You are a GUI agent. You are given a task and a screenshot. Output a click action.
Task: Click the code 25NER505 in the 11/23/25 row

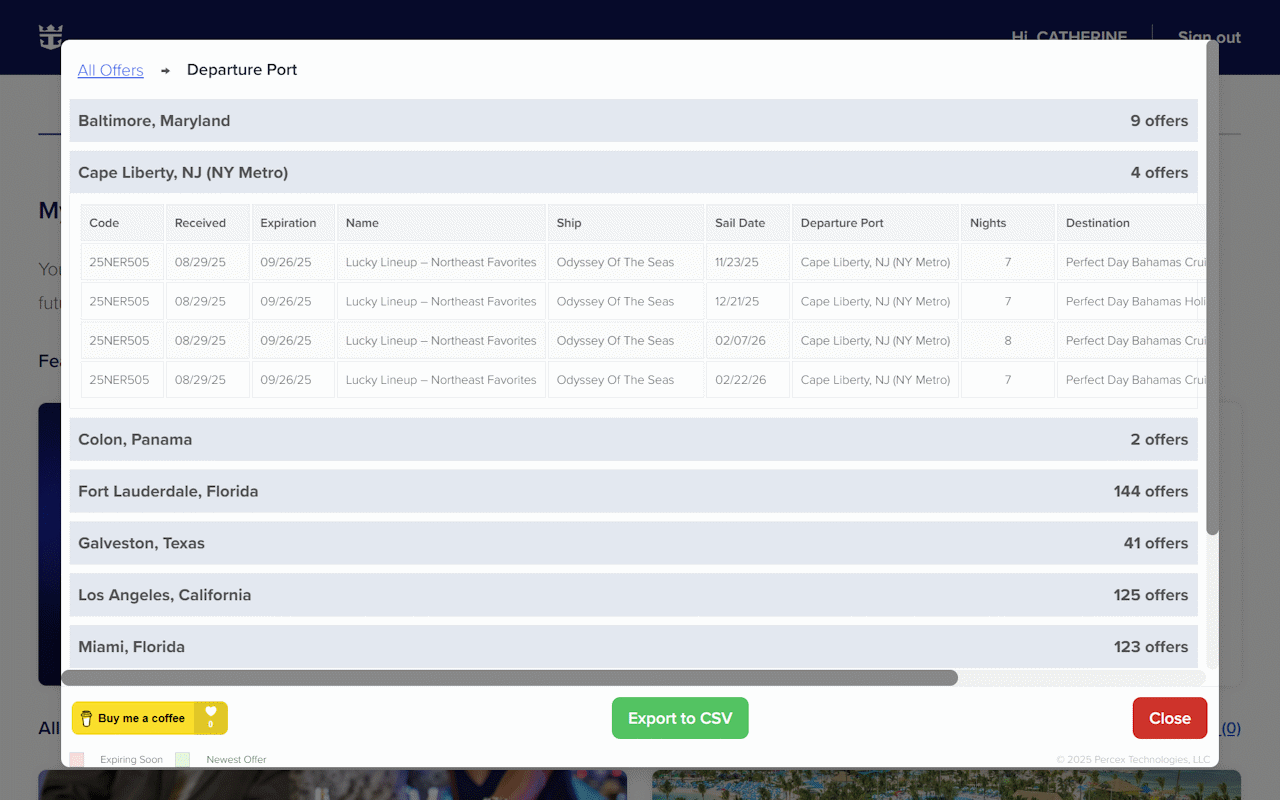122,262
